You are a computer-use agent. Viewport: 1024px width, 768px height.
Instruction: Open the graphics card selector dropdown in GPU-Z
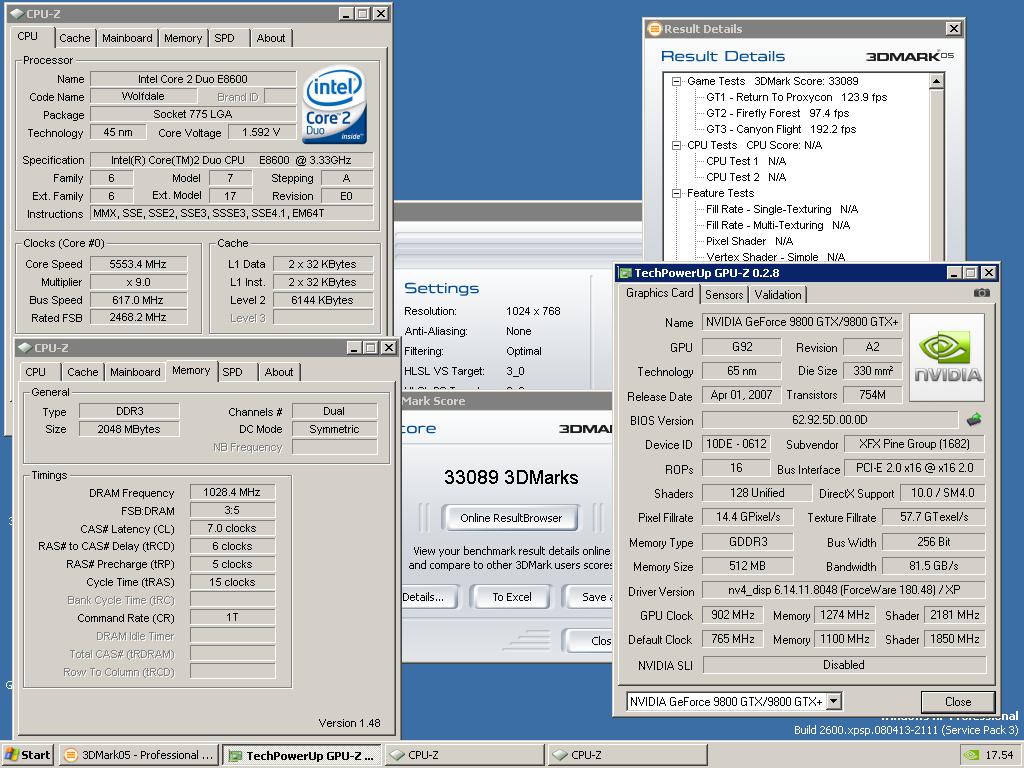pos(833,701)
